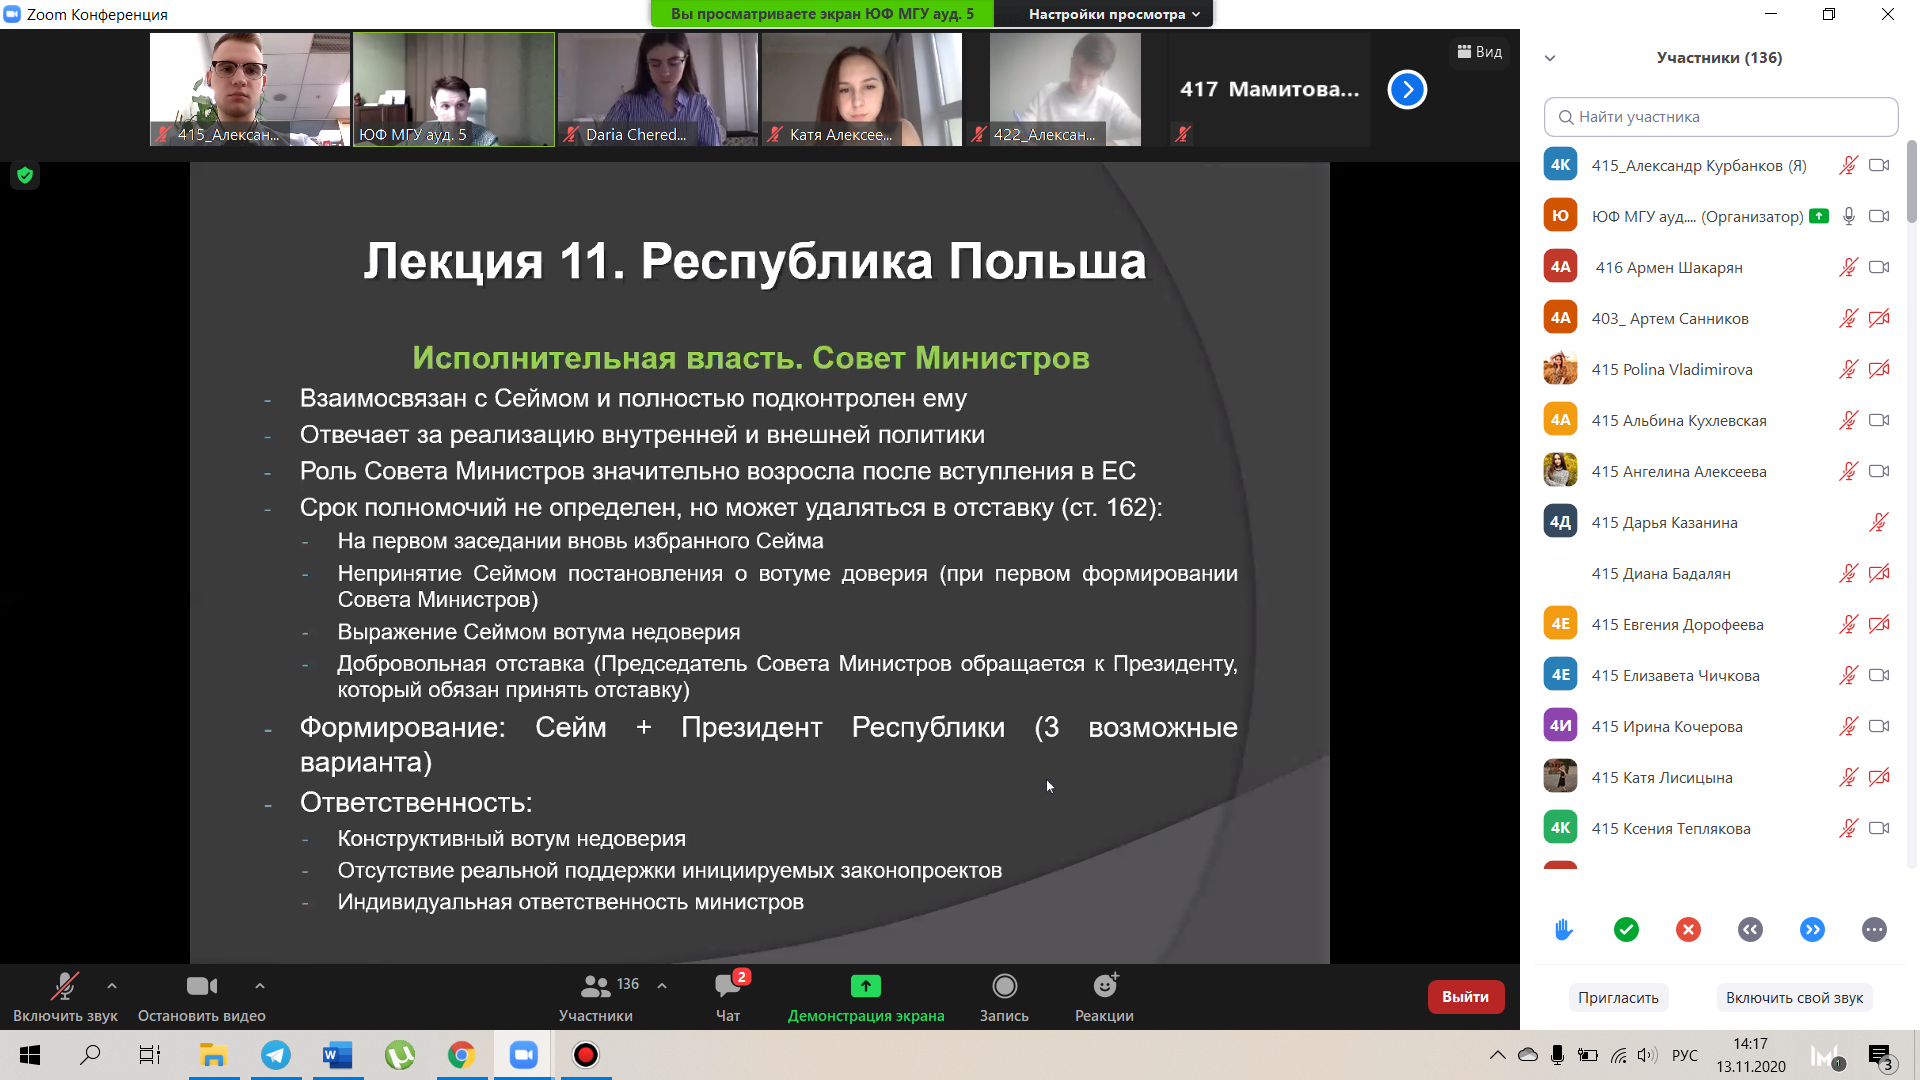This screenshot has height=1080, width=1920.
Task: Click muted mic icon for 415 Дарья Казанина
Action: tap(1879, 522)
